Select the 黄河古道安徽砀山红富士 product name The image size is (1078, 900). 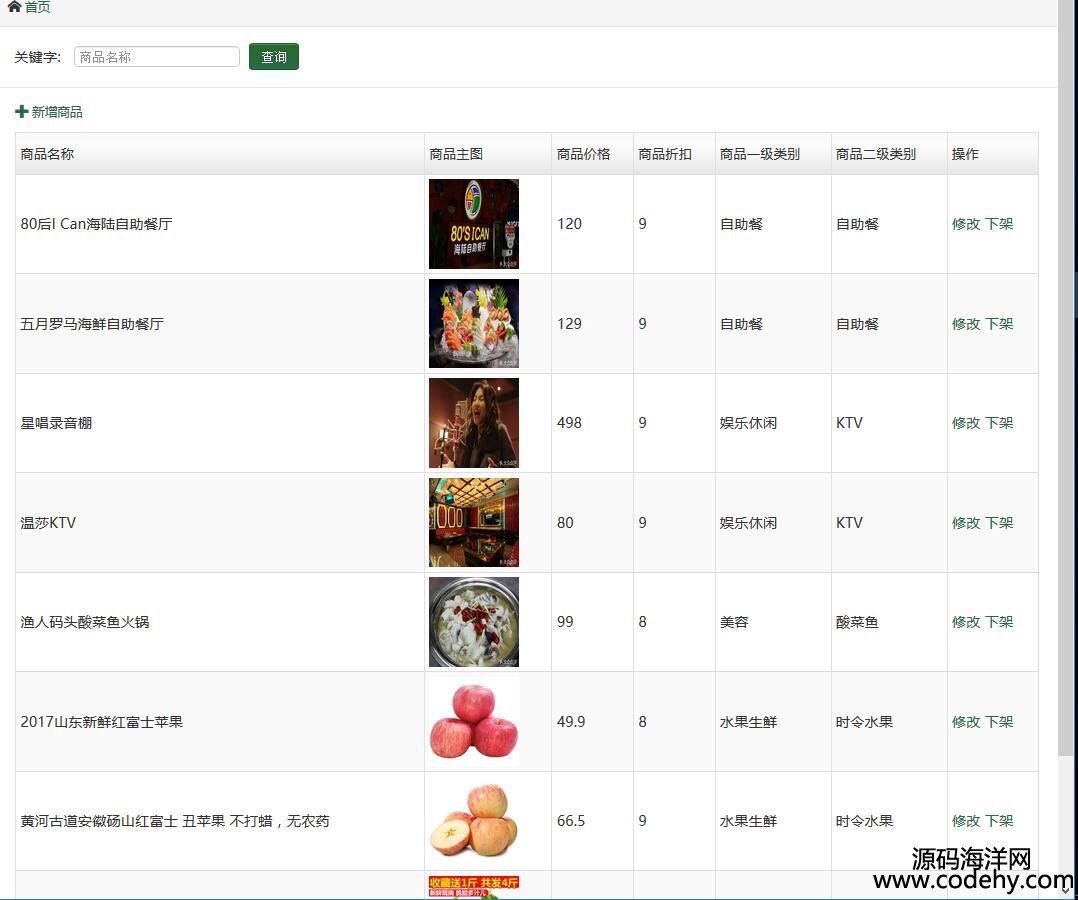175,821
